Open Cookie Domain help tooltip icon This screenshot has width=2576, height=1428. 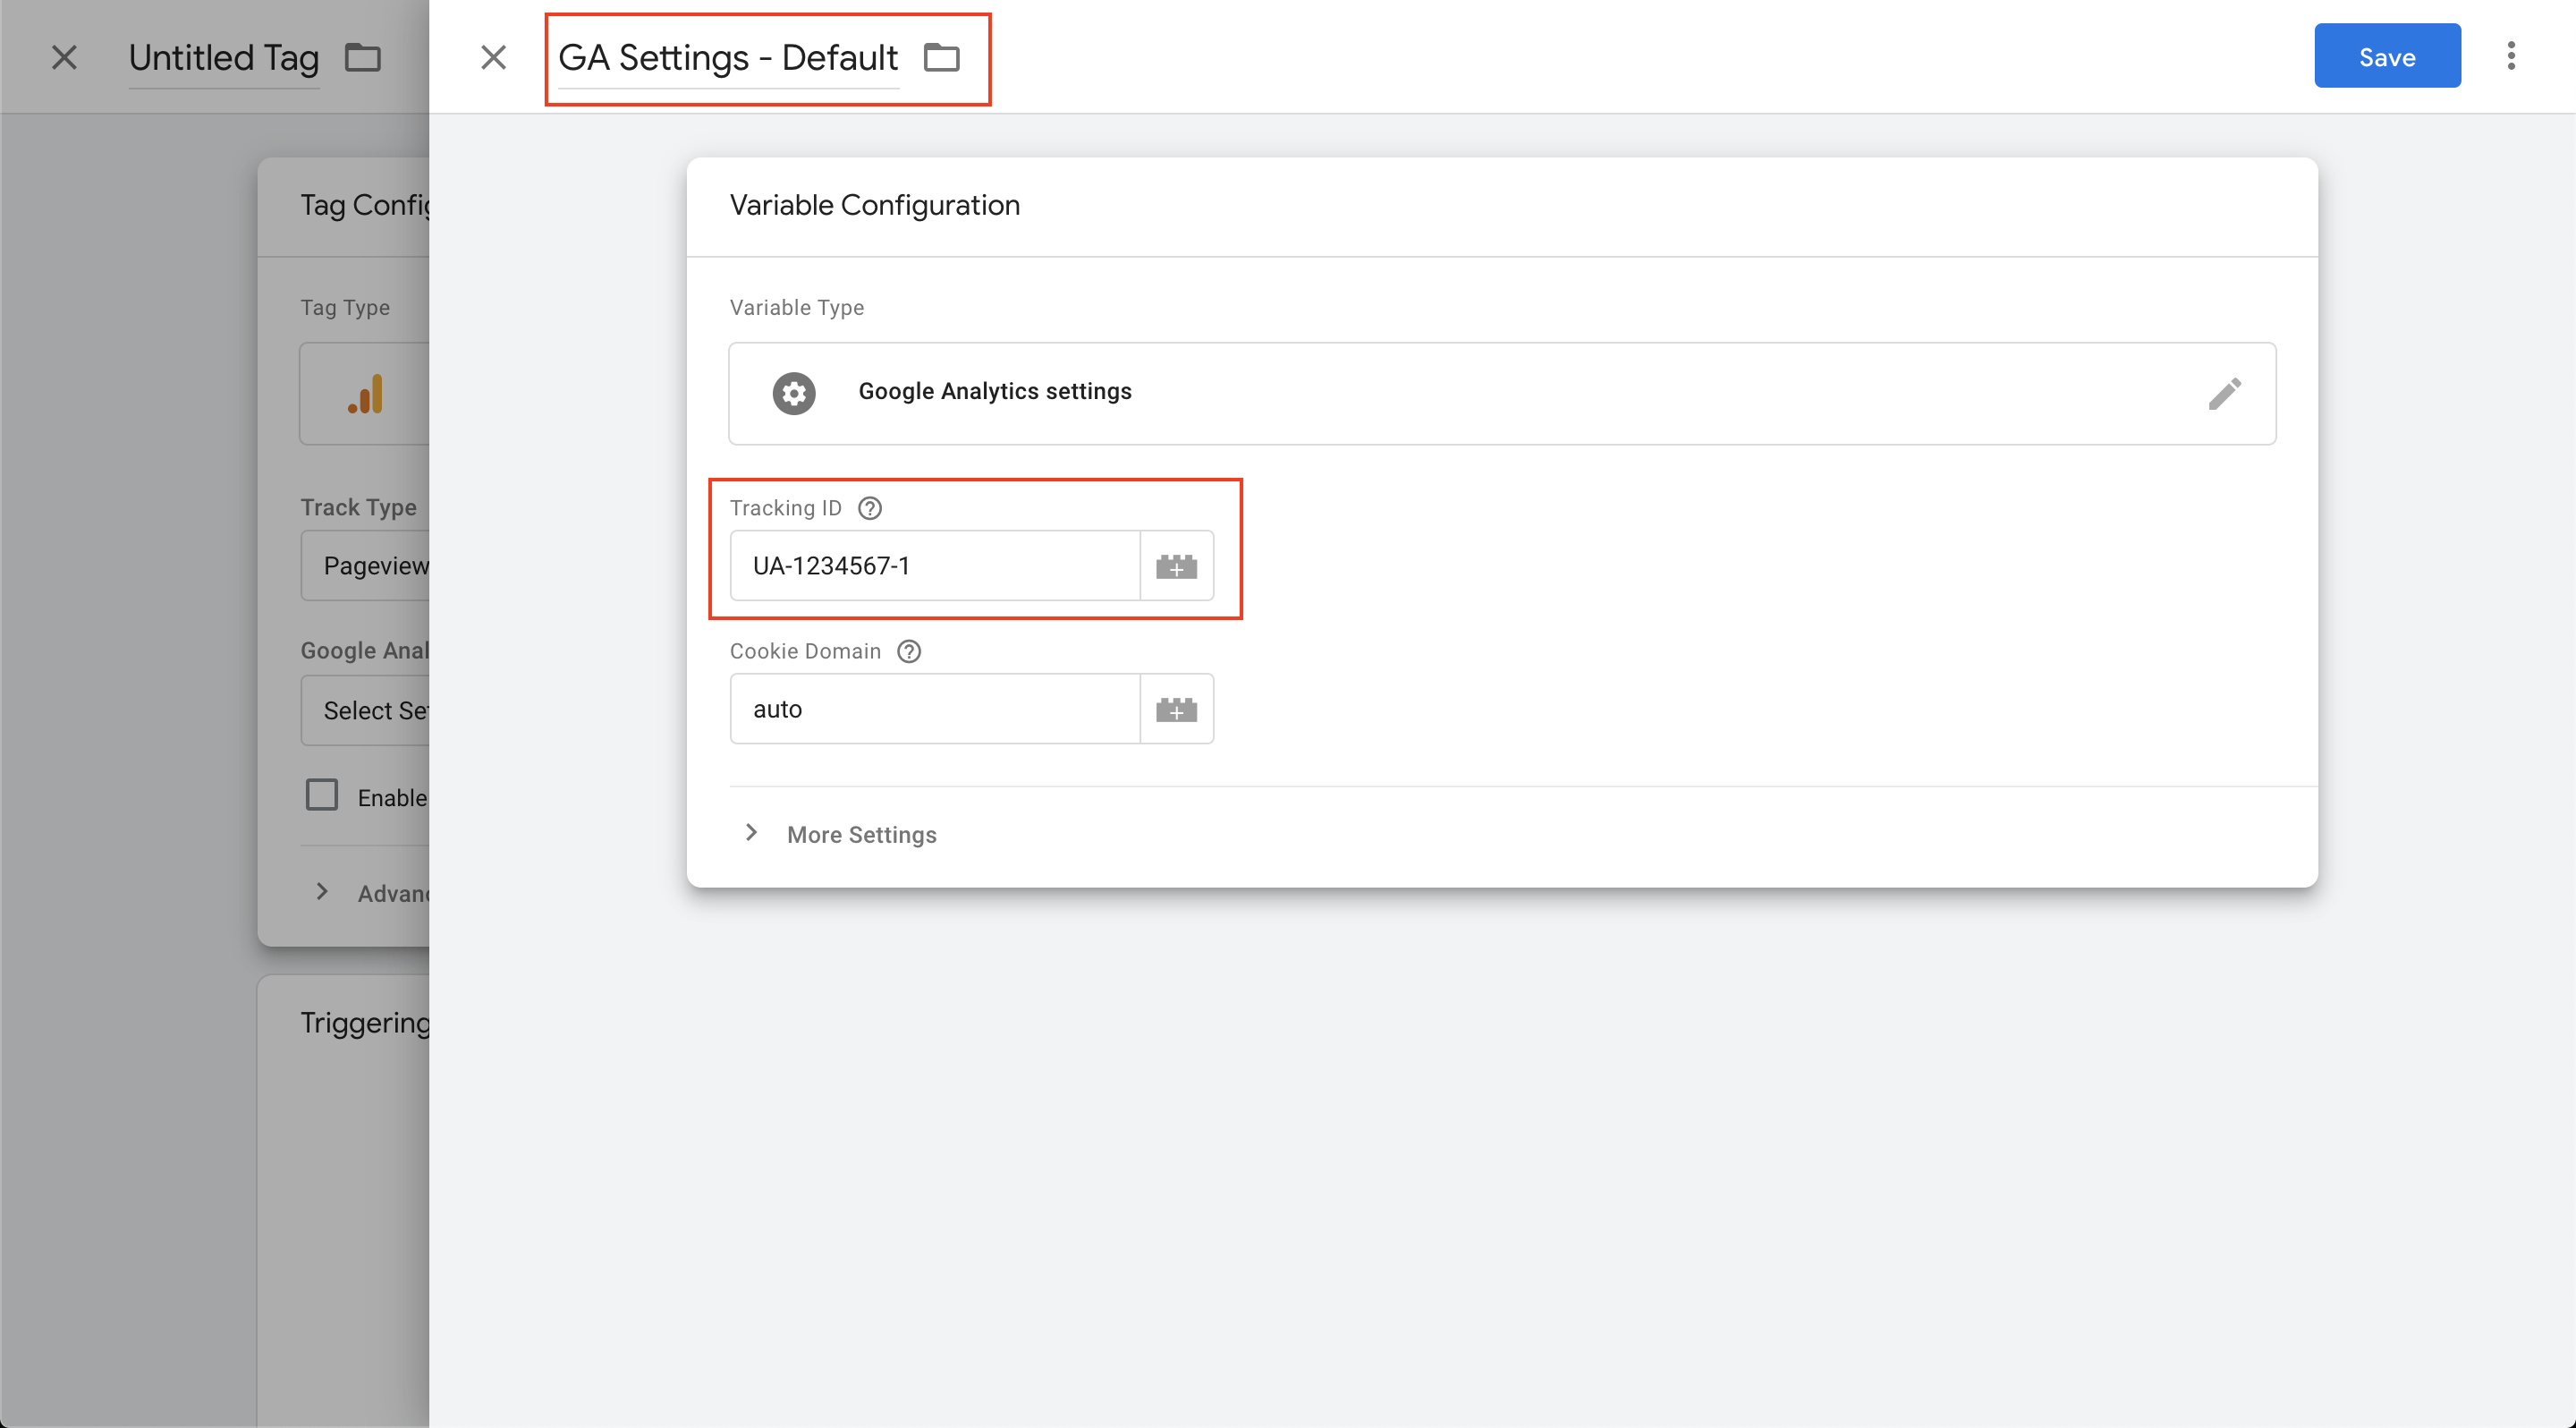[x=908, y=651]
